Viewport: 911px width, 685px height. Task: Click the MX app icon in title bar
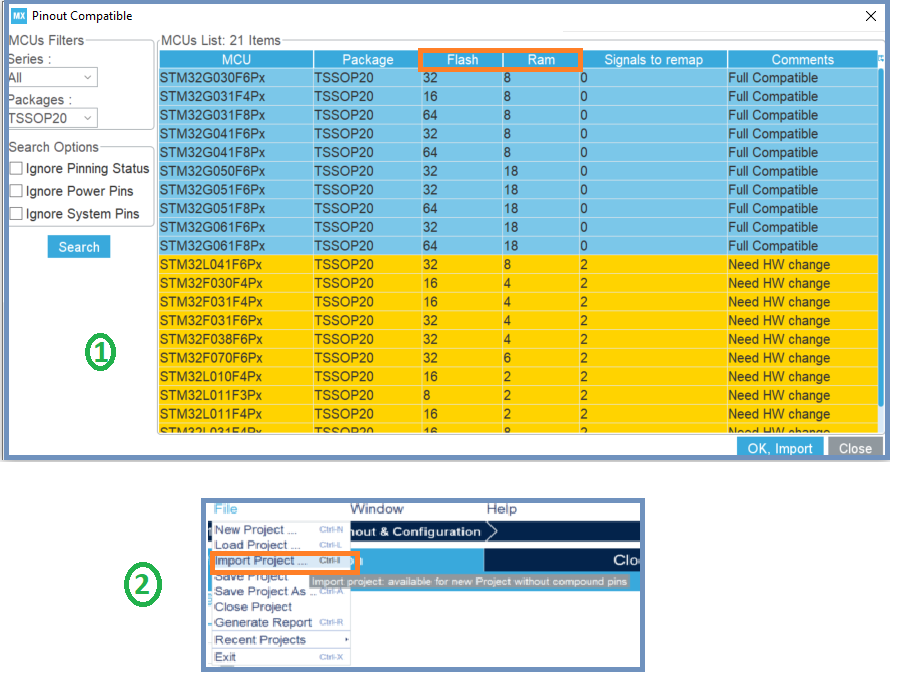19,16
